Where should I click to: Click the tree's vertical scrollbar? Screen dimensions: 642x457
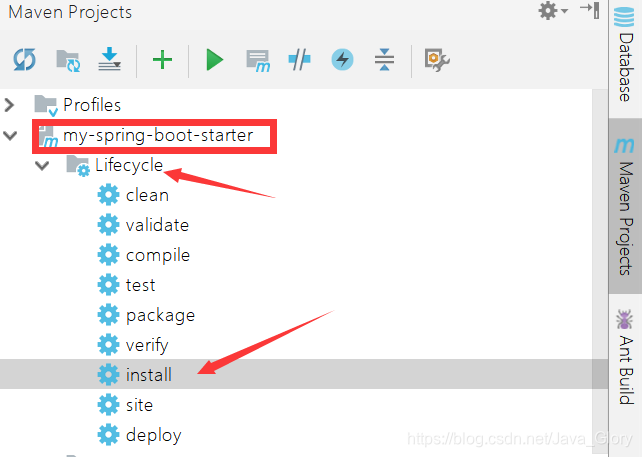600,272
